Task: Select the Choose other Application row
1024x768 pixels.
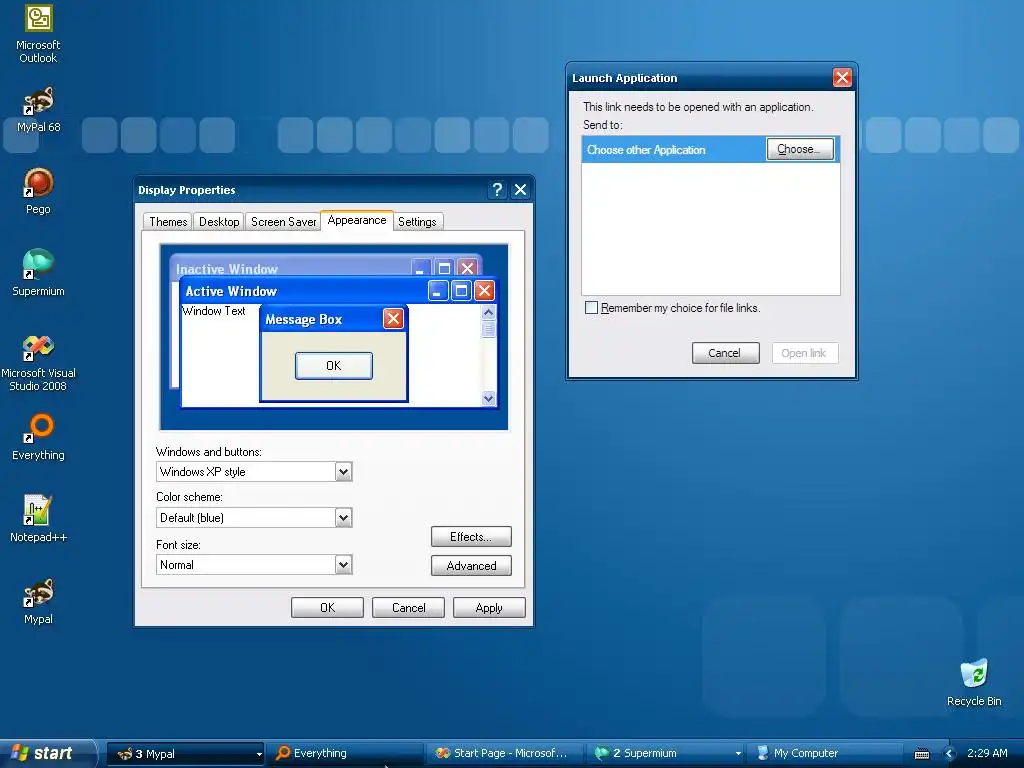Action: click(711, 150)
